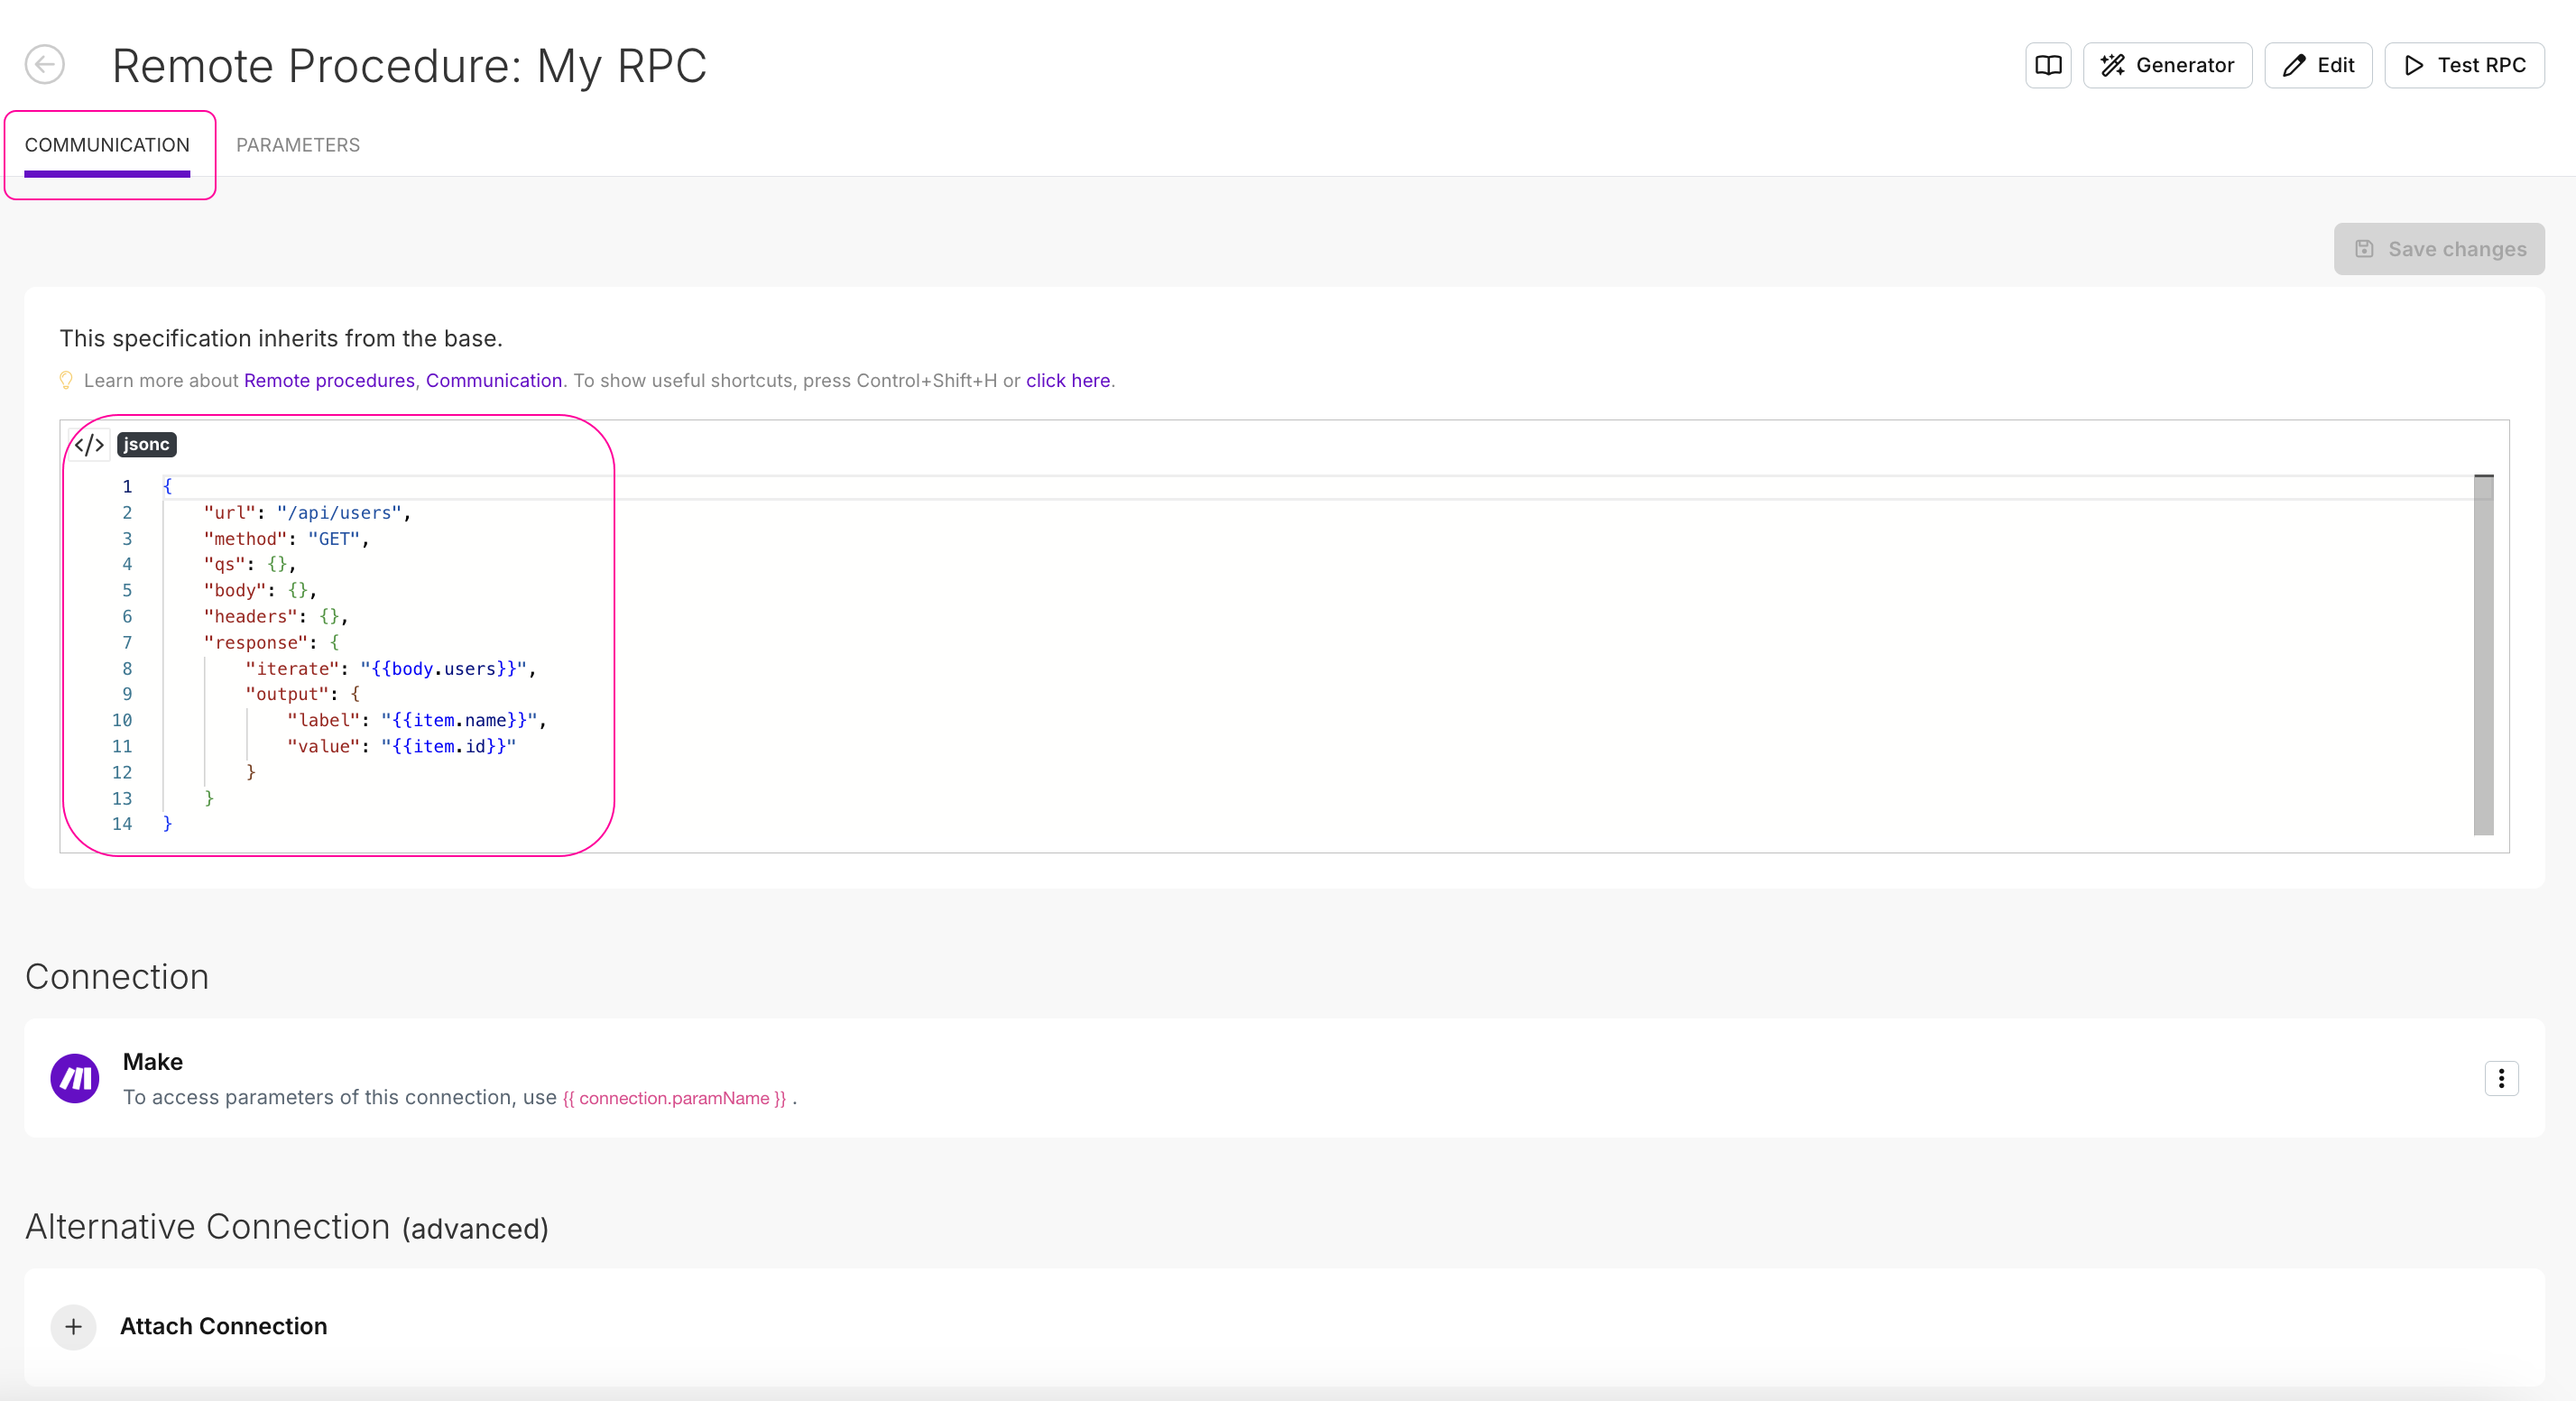Click the Save changes button
Viewport: 2576px width, 1401px height.
(2438, 249)
